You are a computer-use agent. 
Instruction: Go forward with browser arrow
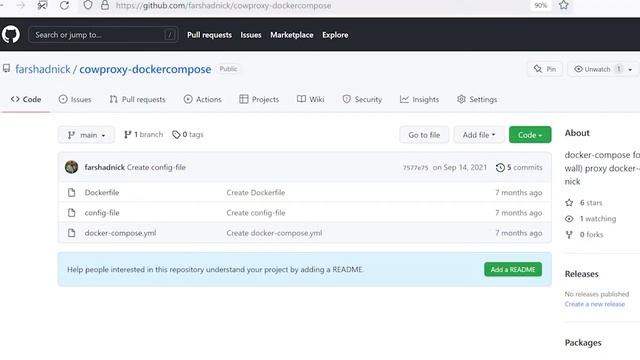pos(20,6)
